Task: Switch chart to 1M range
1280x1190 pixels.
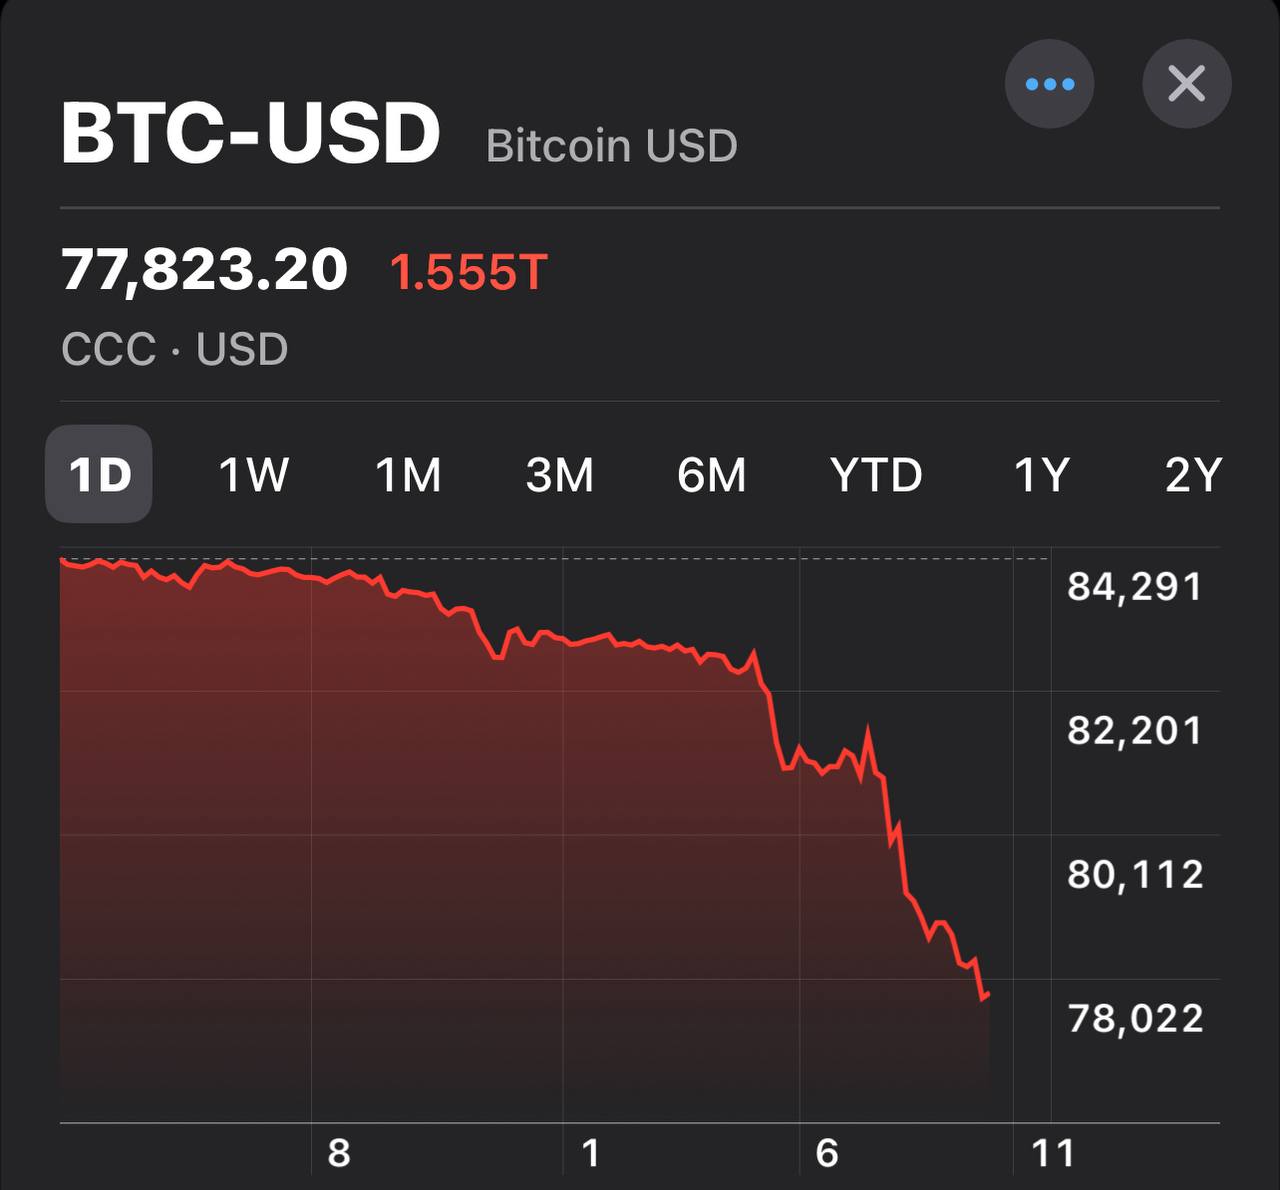Action: [408, 474]
